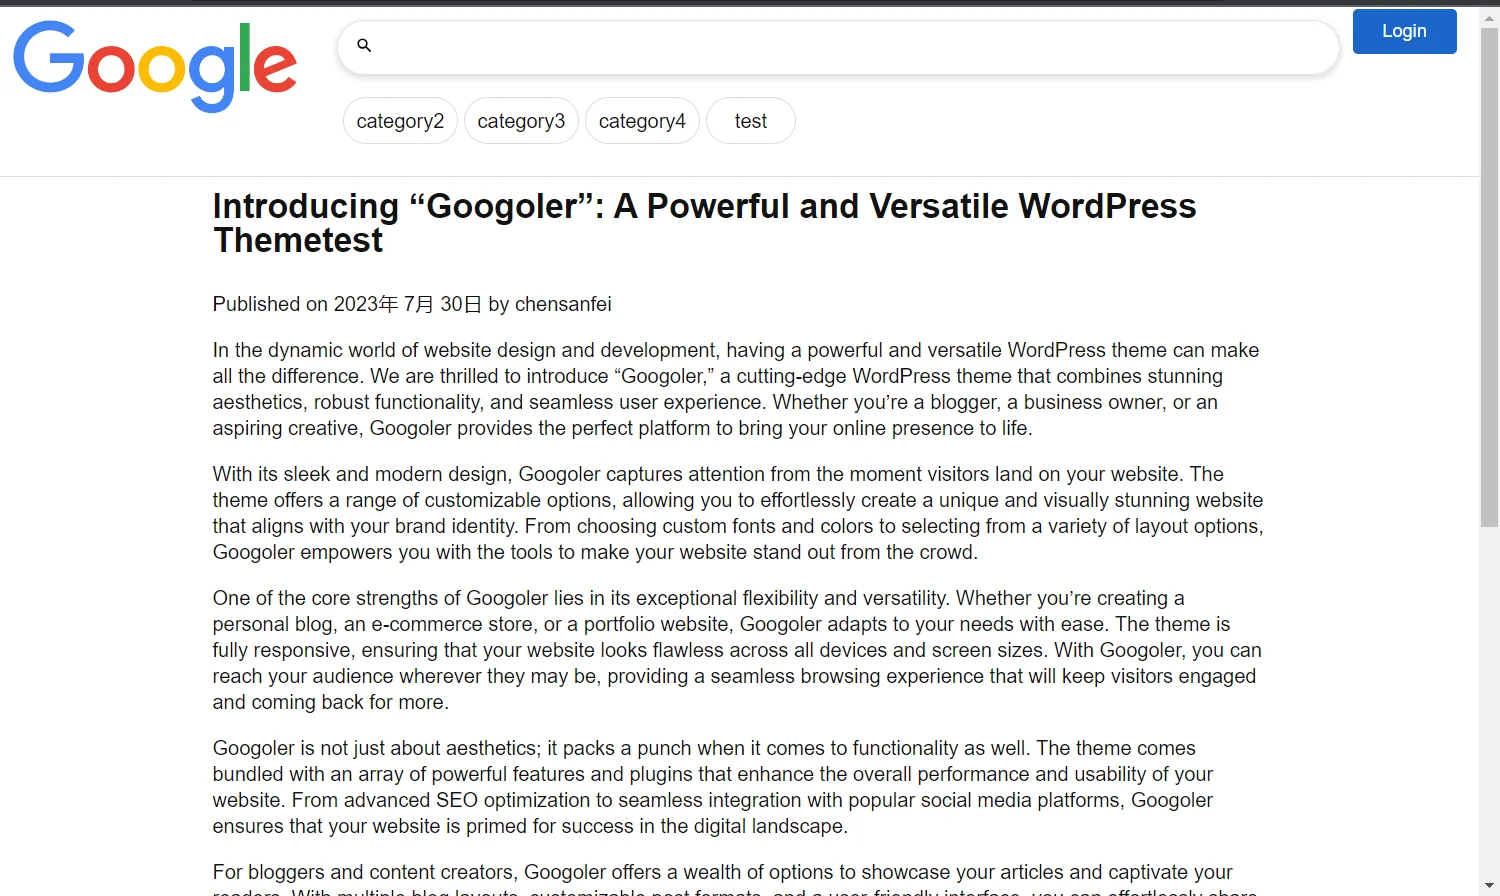Go to the test category tab
Screen dimensions: 1500x896
(x=751, y=121)
